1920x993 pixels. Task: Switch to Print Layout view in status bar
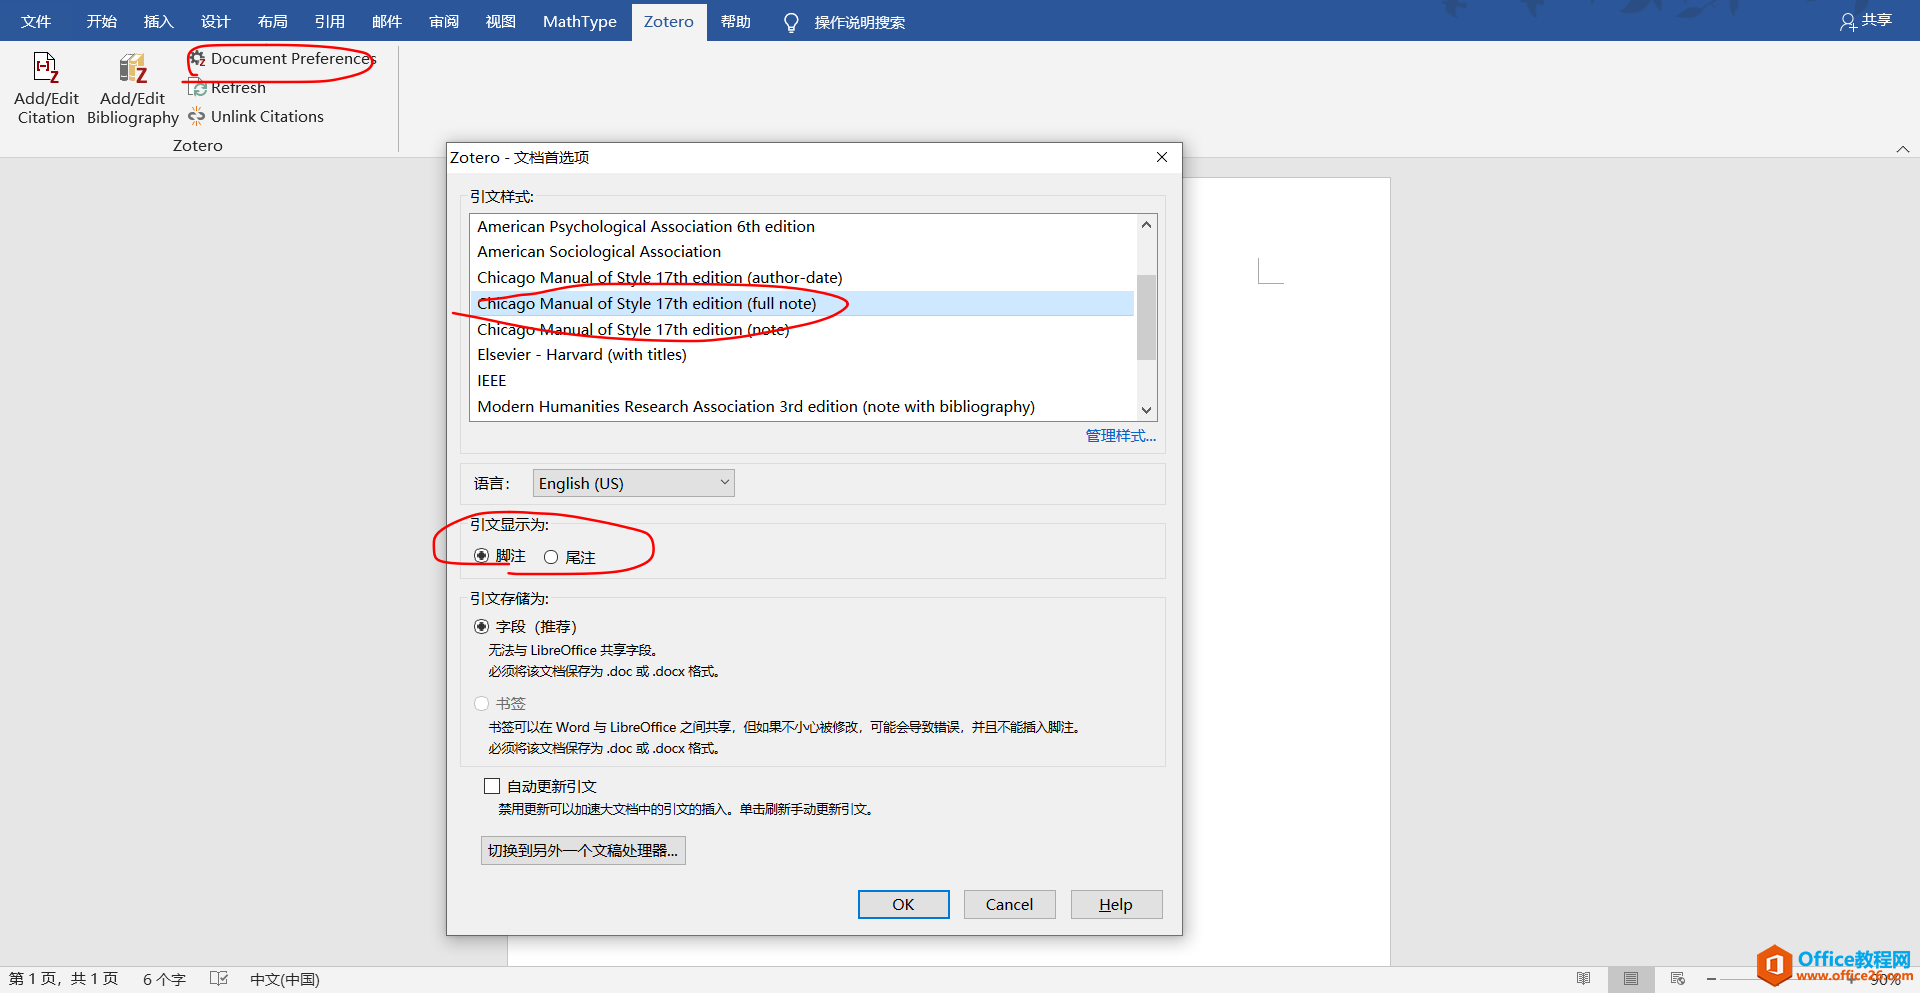pyautogui.click(x=1631, y=979)
